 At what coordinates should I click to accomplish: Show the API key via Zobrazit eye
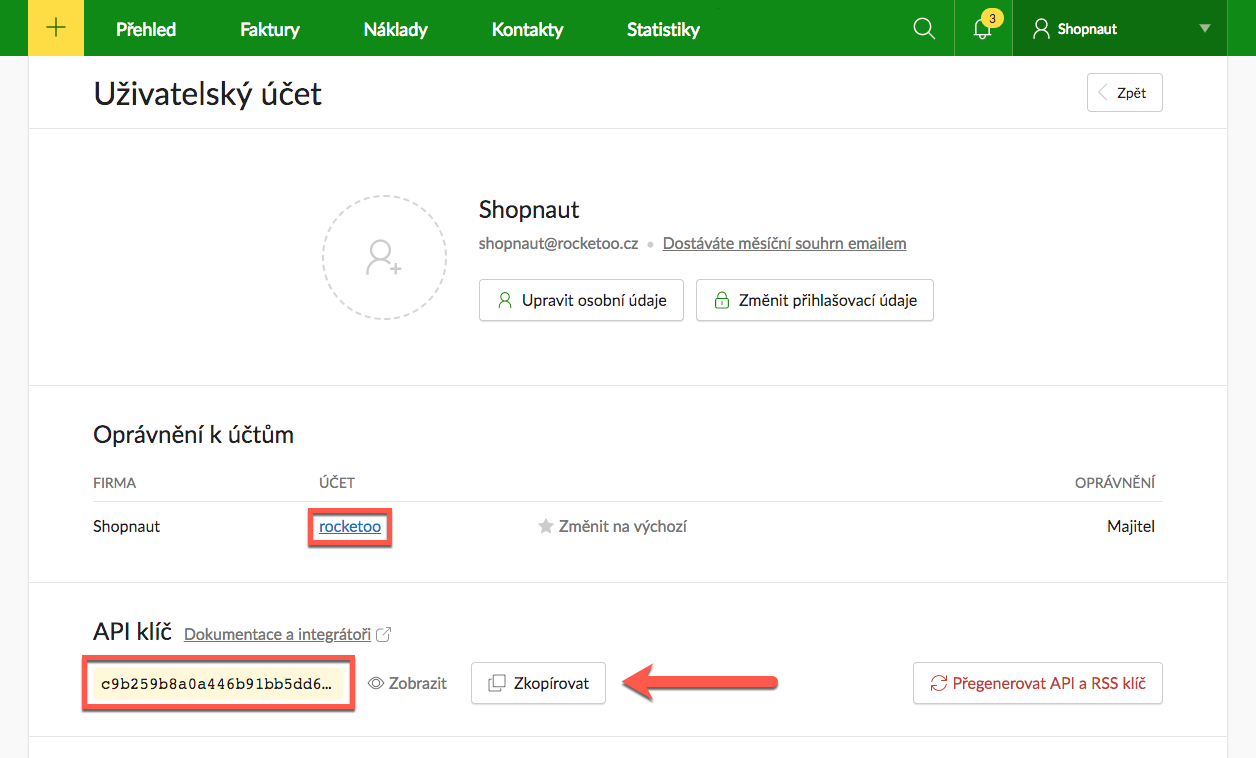pos(407,684)
